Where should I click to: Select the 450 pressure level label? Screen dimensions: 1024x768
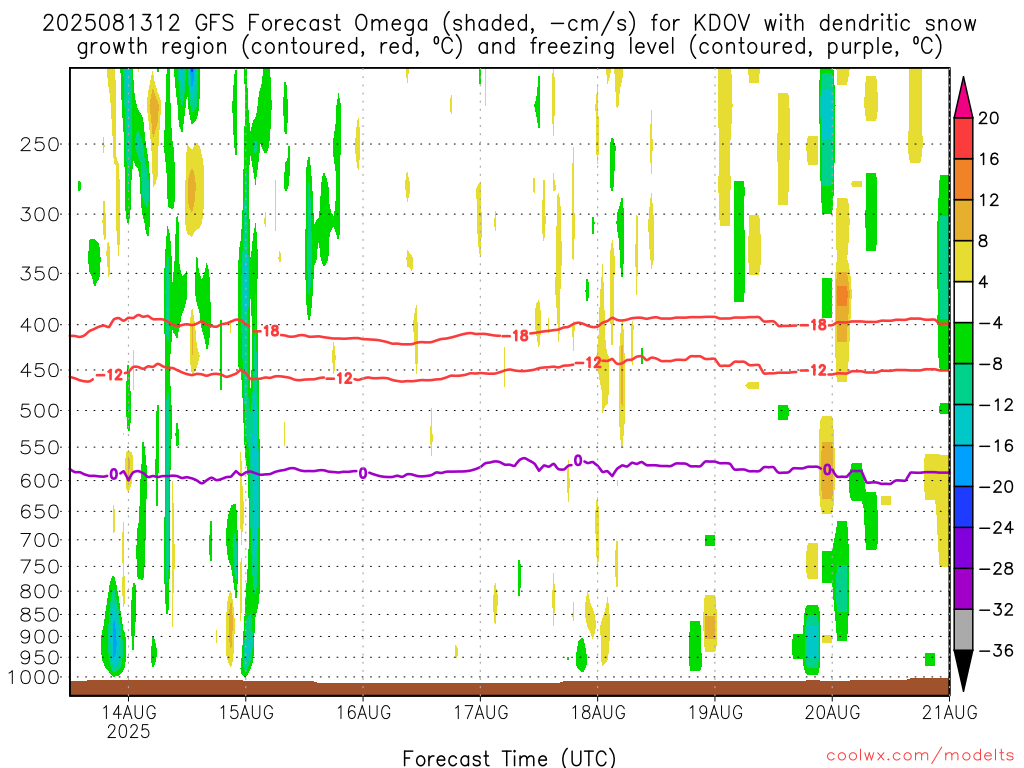point(40,370)
